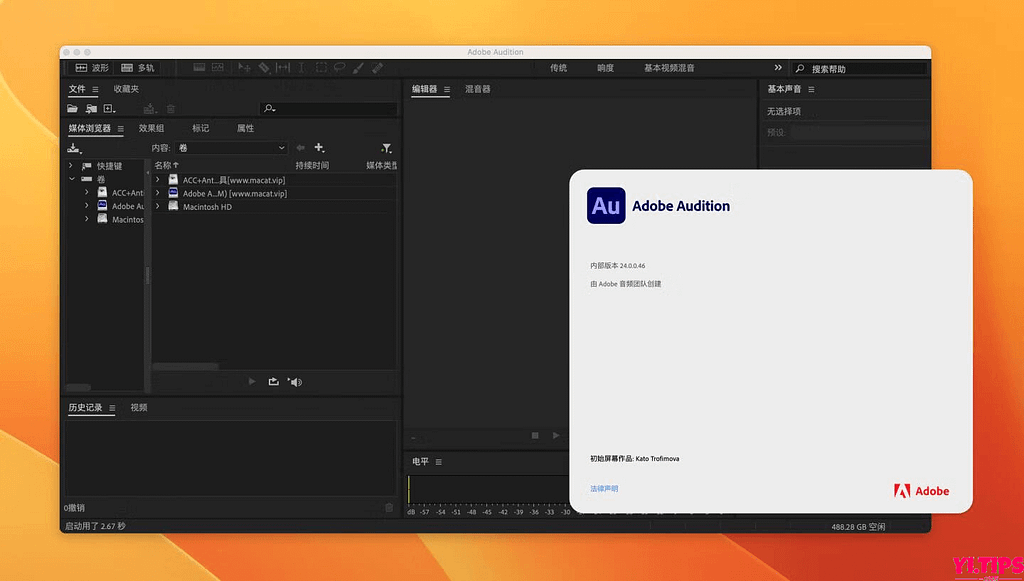1024x581 pixels.
Task: Expand the 快捷键 shortcuts tree node
Action: point(72,166)
